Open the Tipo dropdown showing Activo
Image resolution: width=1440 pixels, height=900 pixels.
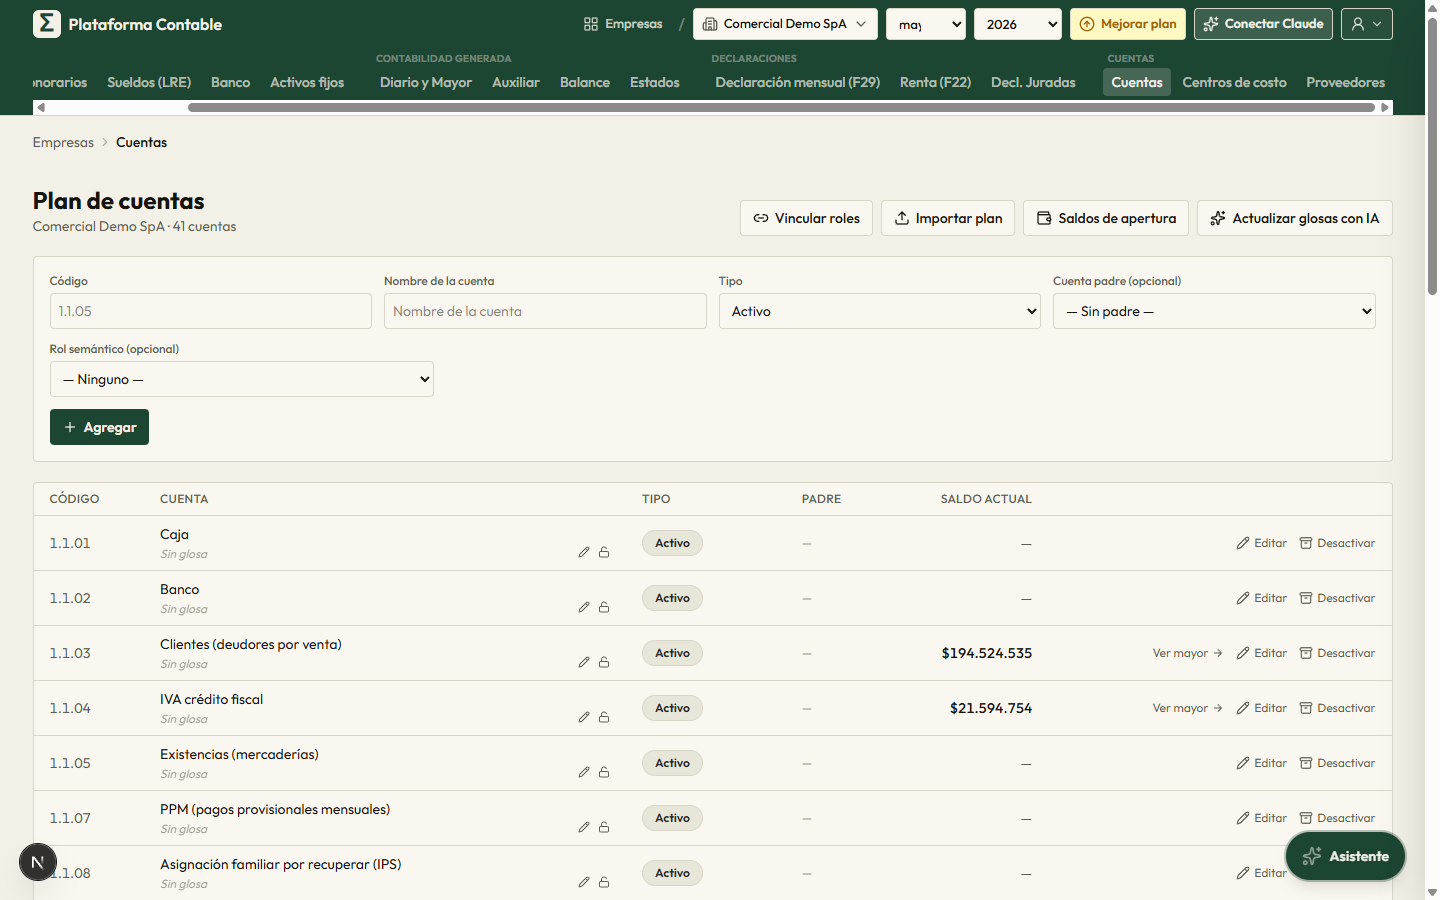tap(880, 311)
